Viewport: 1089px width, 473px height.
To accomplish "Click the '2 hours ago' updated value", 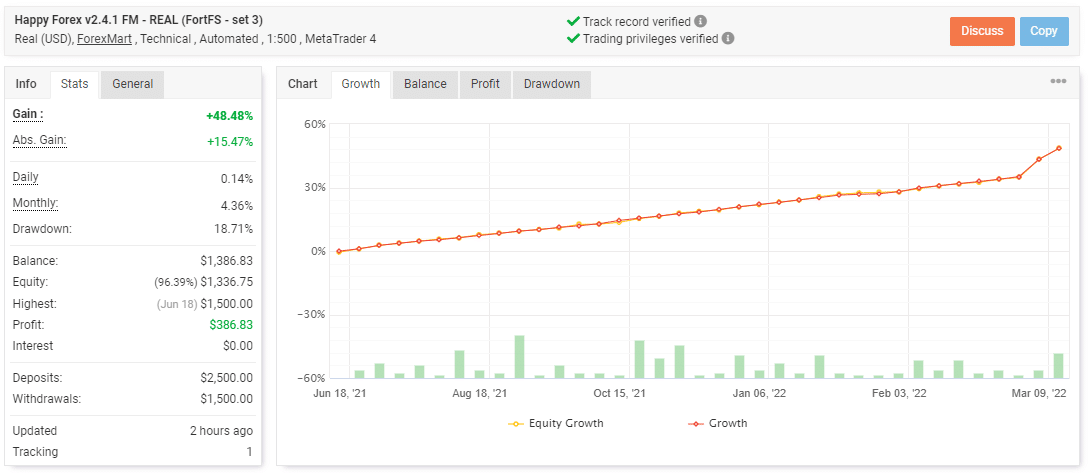I will (222, 431).
